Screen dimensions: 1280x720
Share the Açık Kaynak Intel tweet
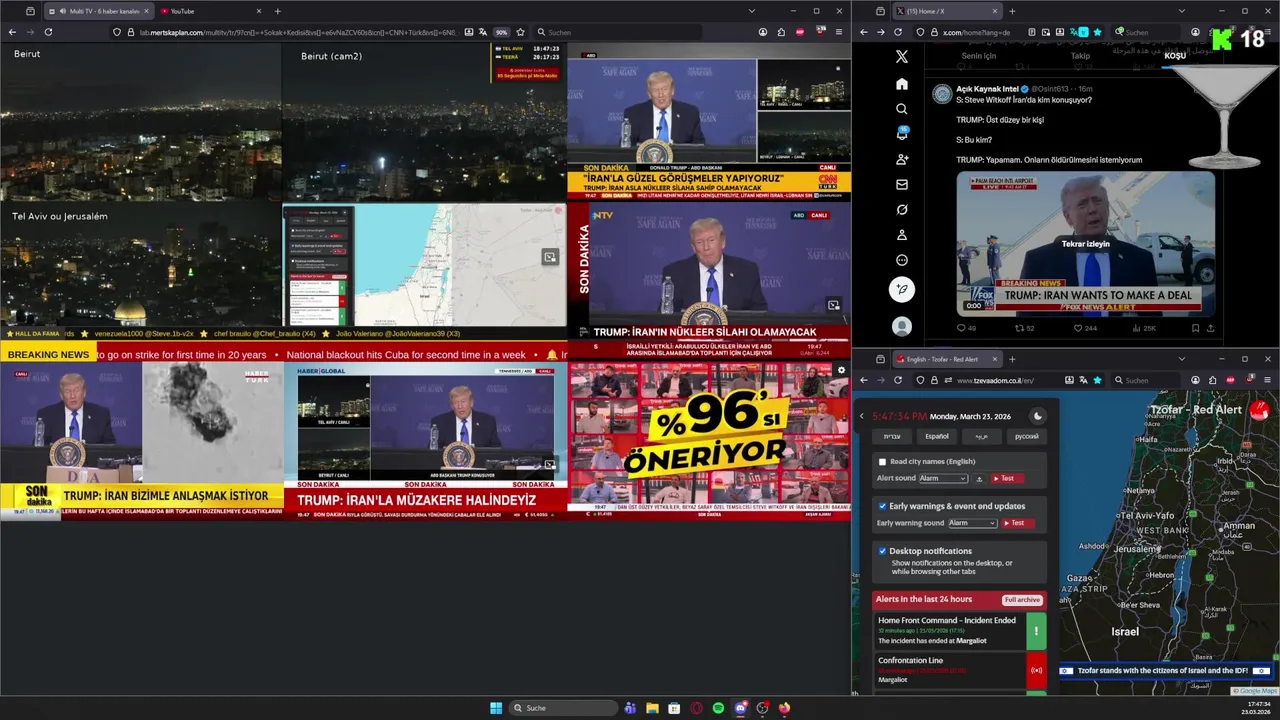click(1211, 328)
